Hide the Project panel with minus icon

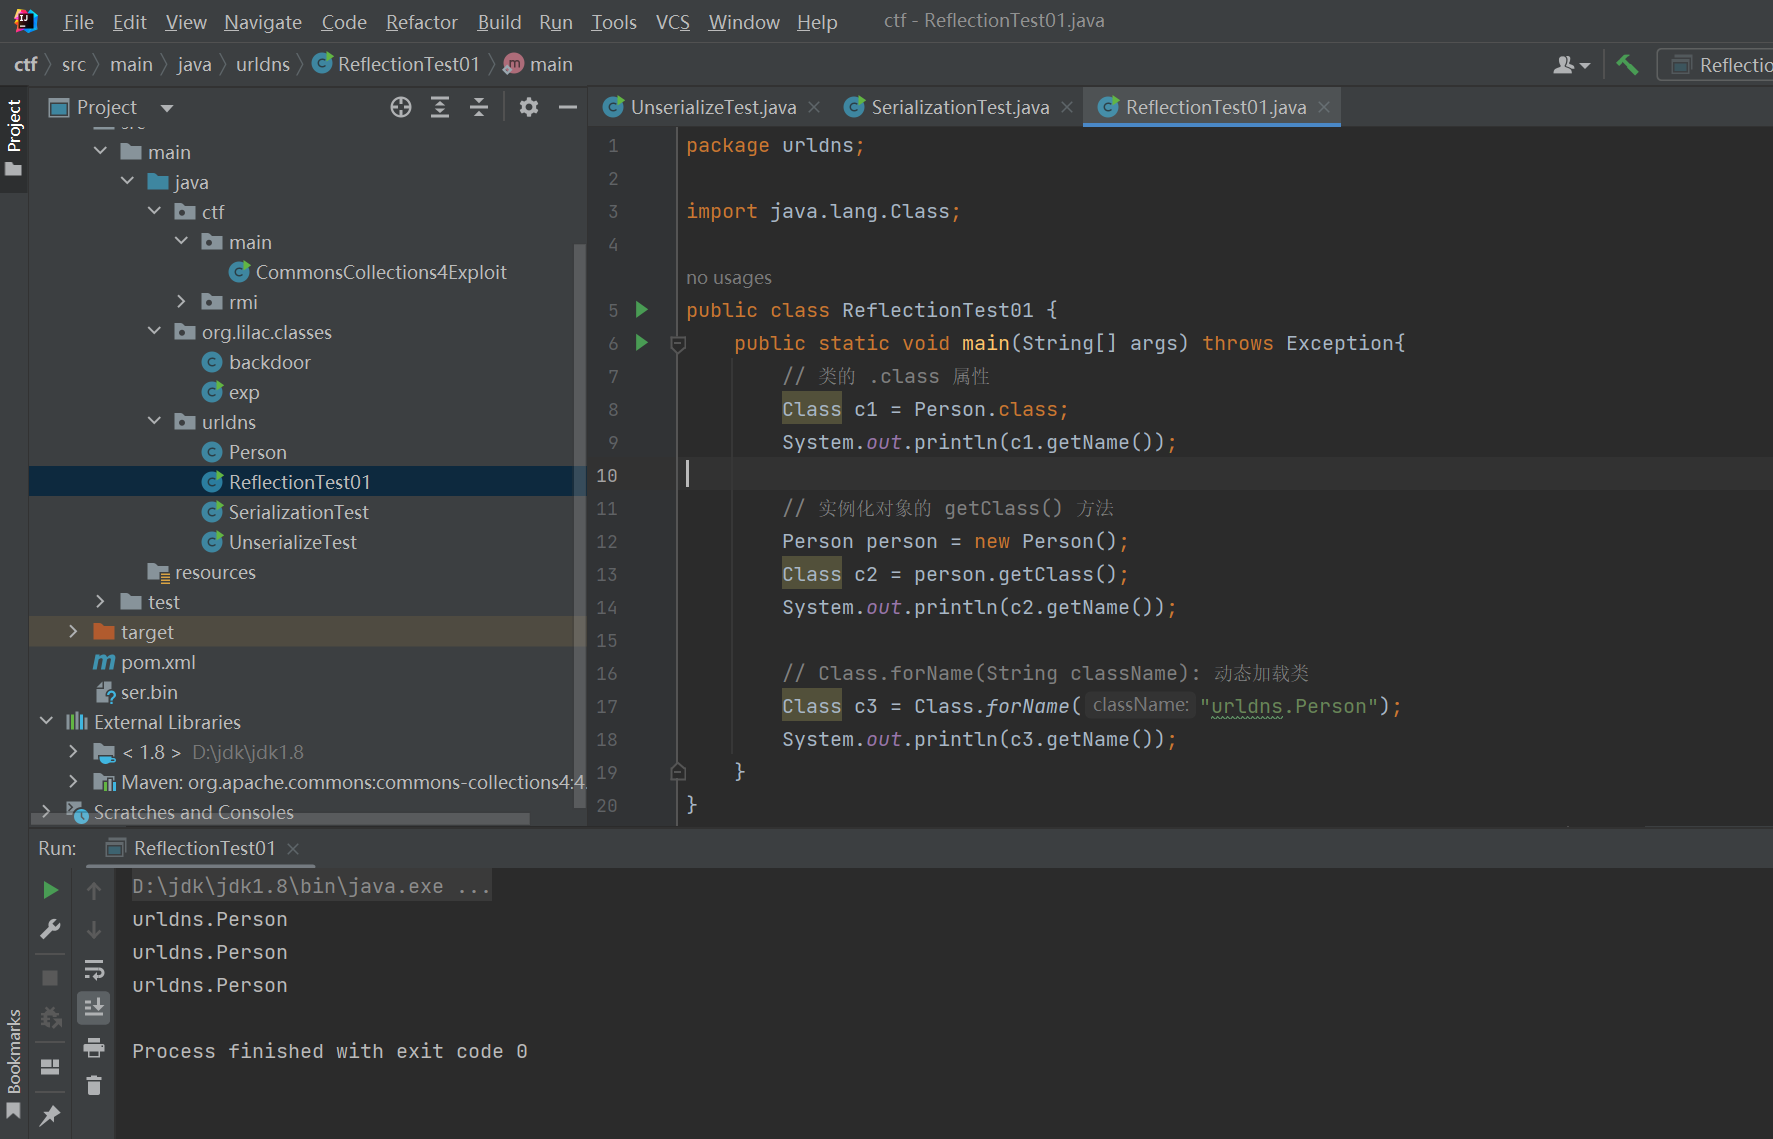point(567,107)
